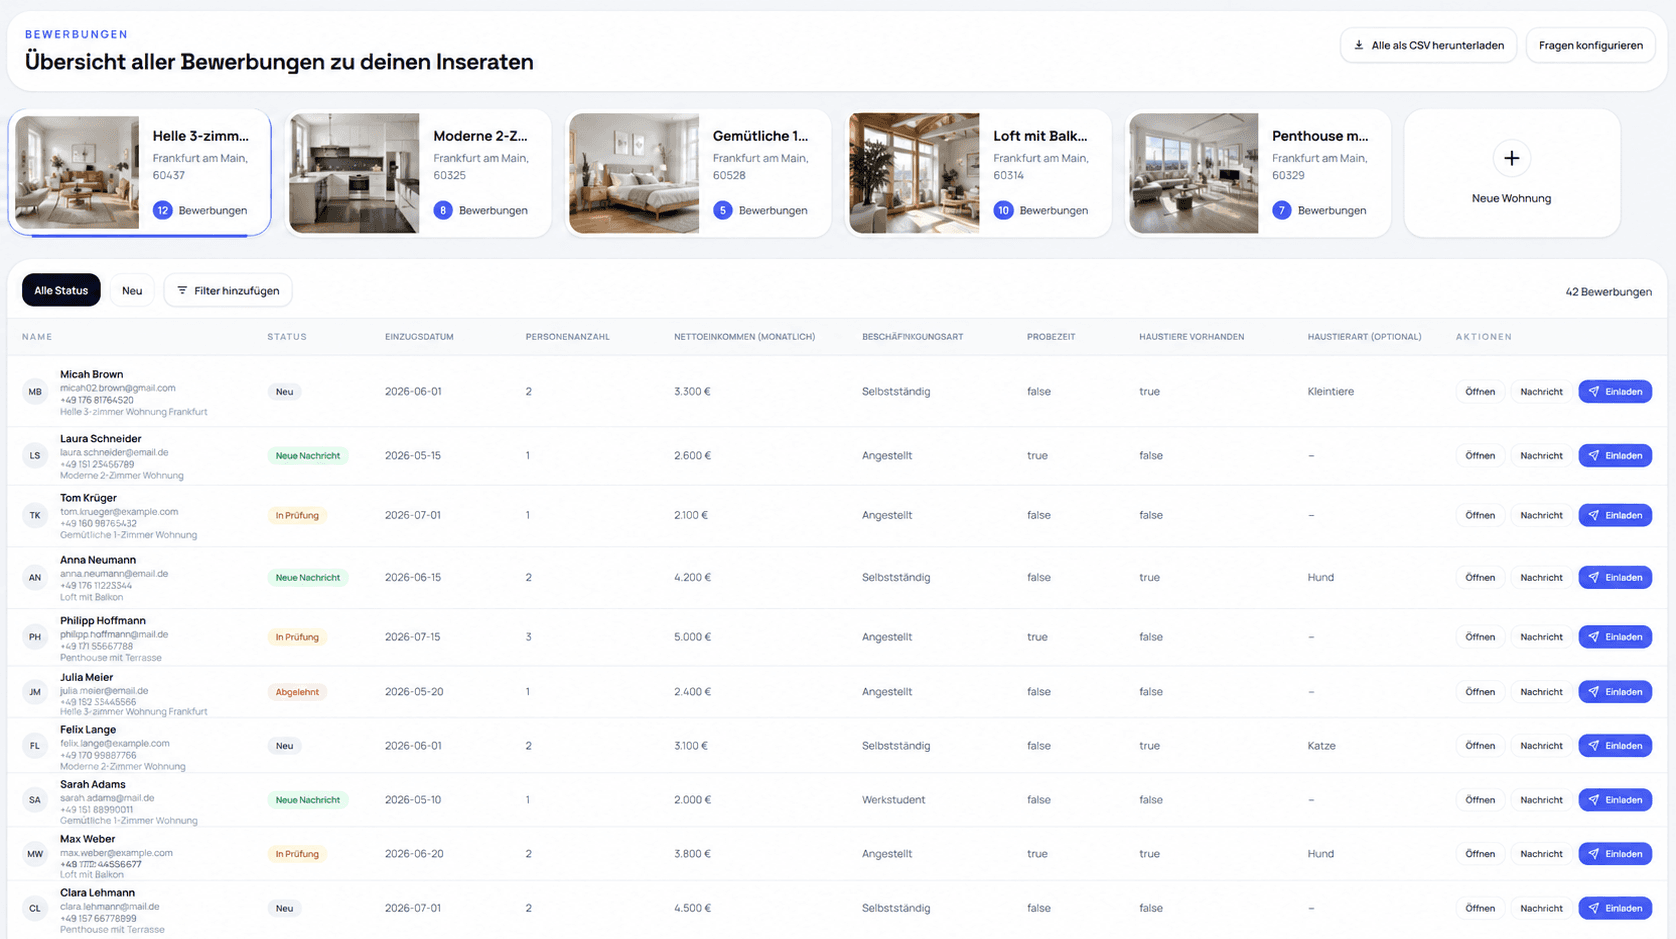Viewport: 1676px width, 939px height.
Task: Click TK avatar for Tom Krüger
Action: (35, 516)
